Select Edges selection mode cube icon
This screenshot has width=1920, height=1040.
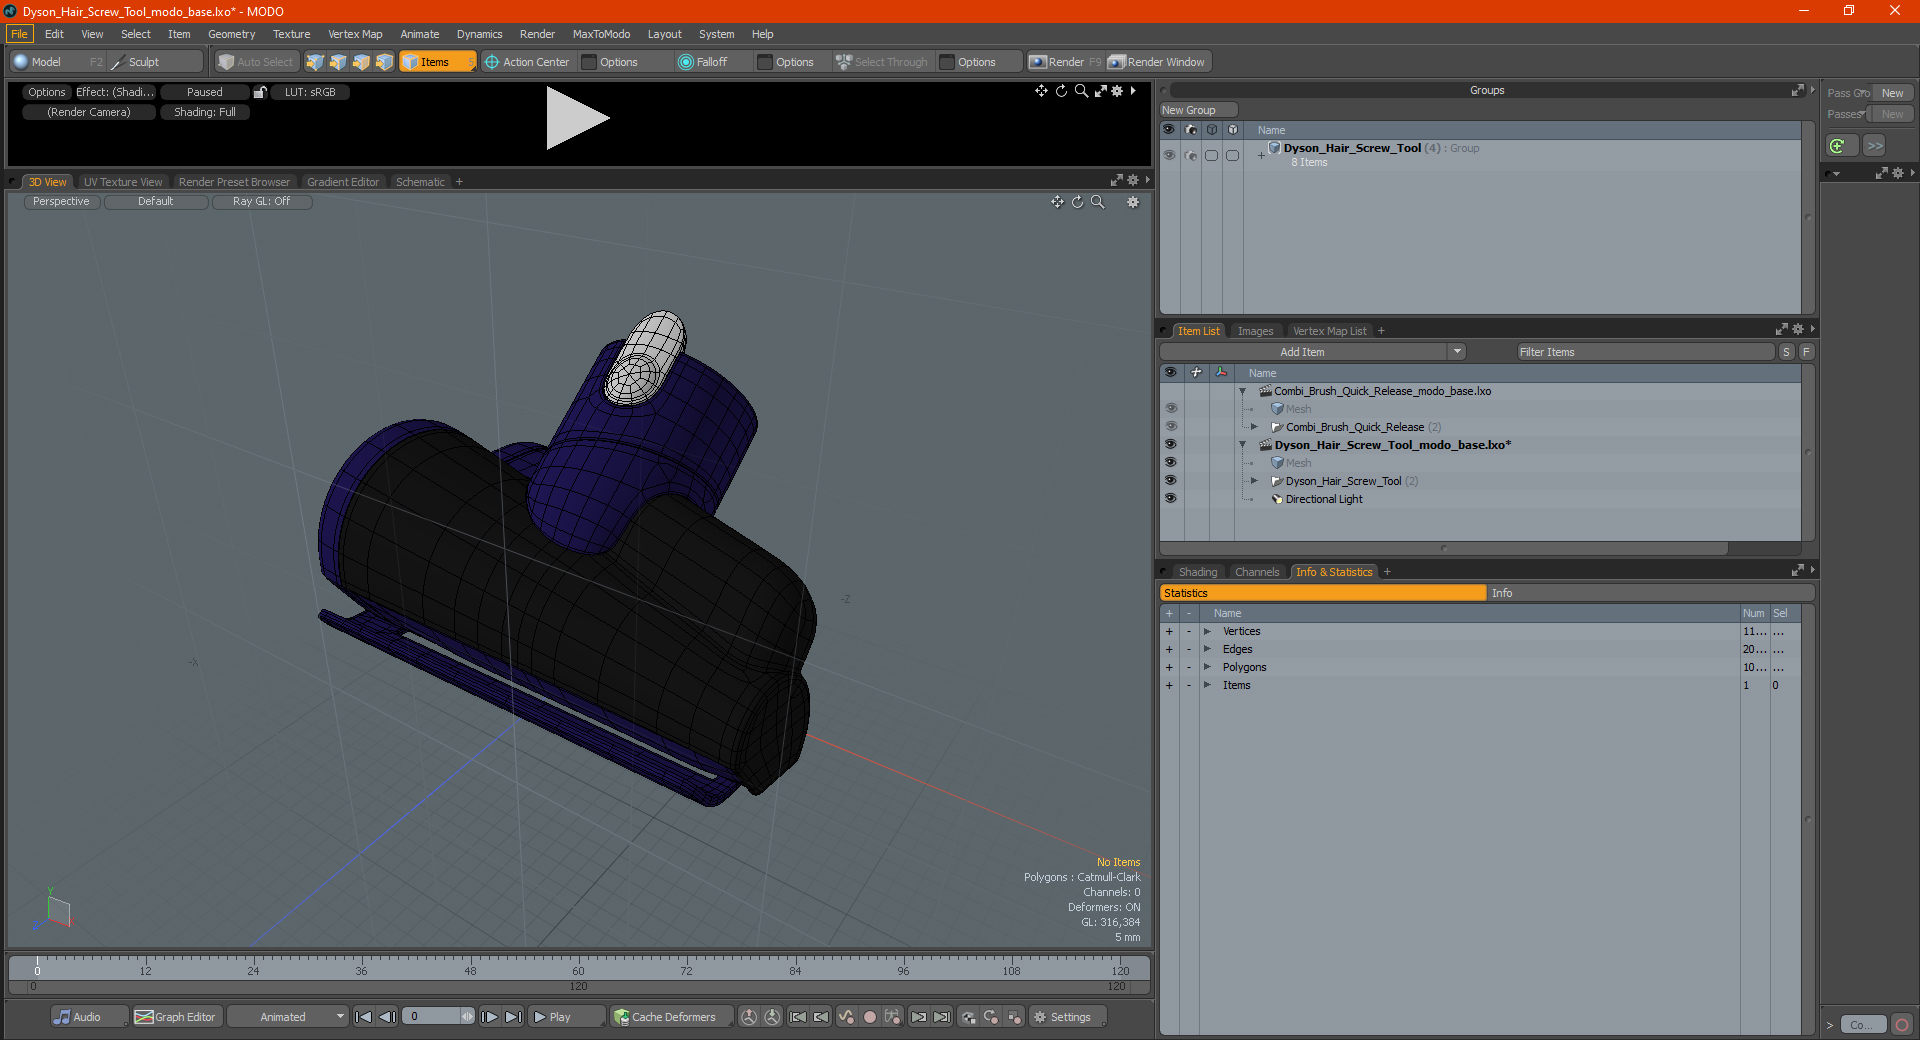pos(338,62)
